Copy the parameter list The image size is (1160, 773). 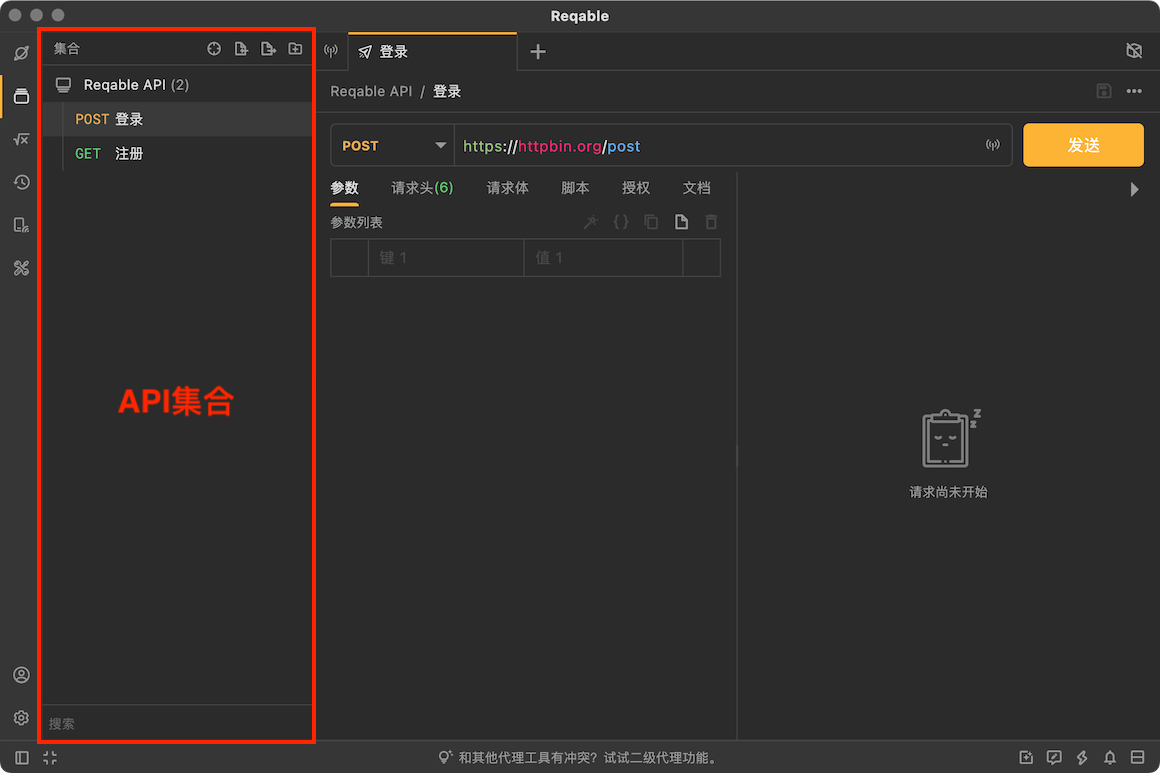[651, 222]
